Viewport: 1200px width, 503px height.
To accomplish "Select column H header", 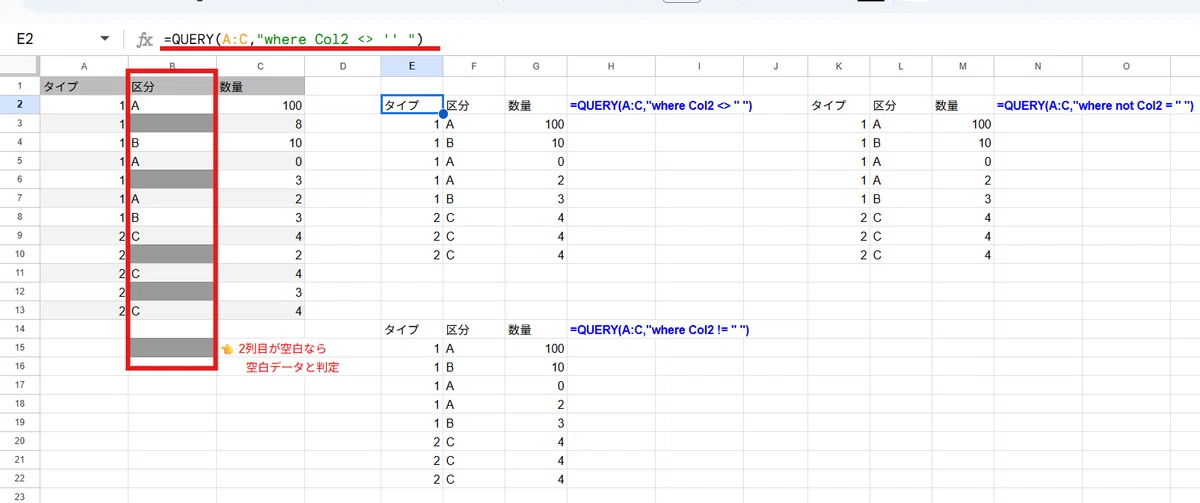I will (611, 66).
